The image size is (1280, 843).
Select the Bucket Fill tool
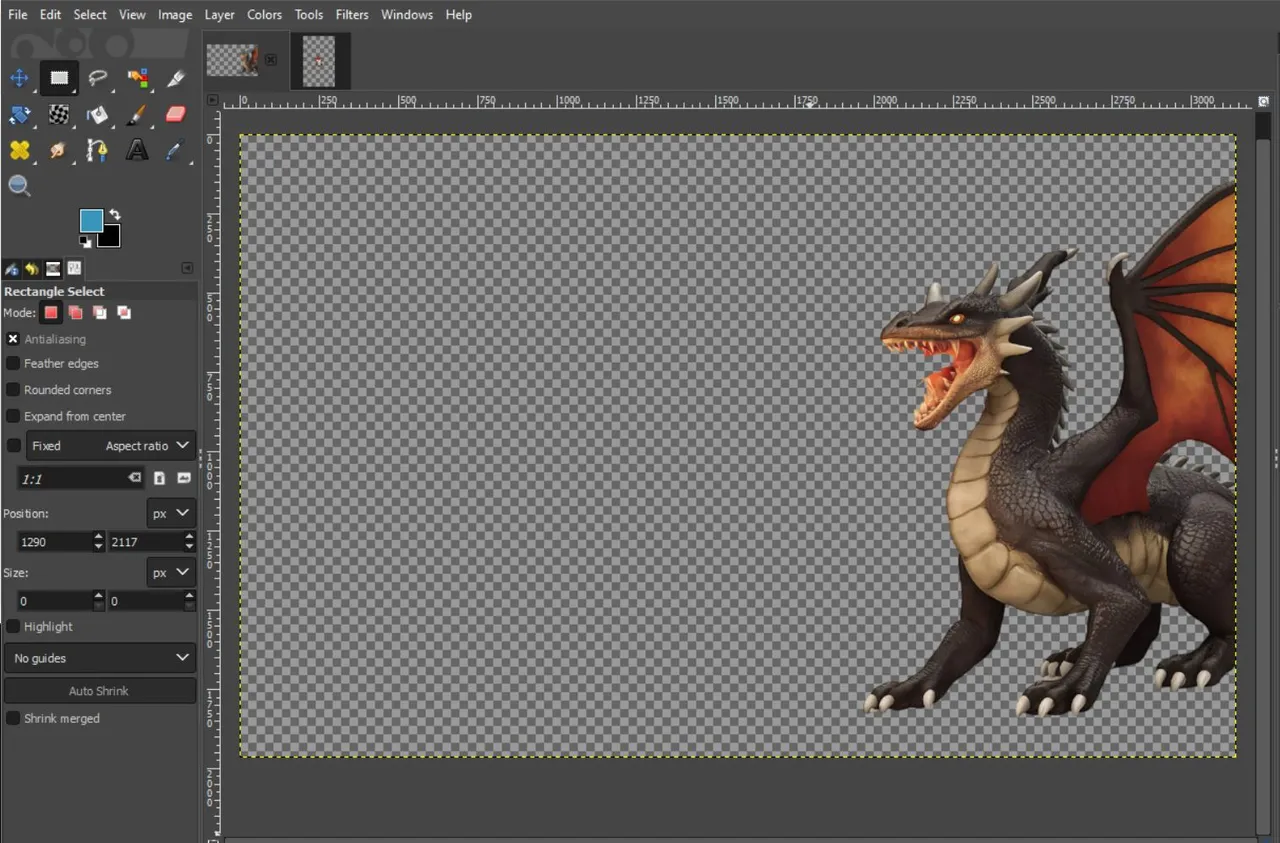tap(98, 115)
